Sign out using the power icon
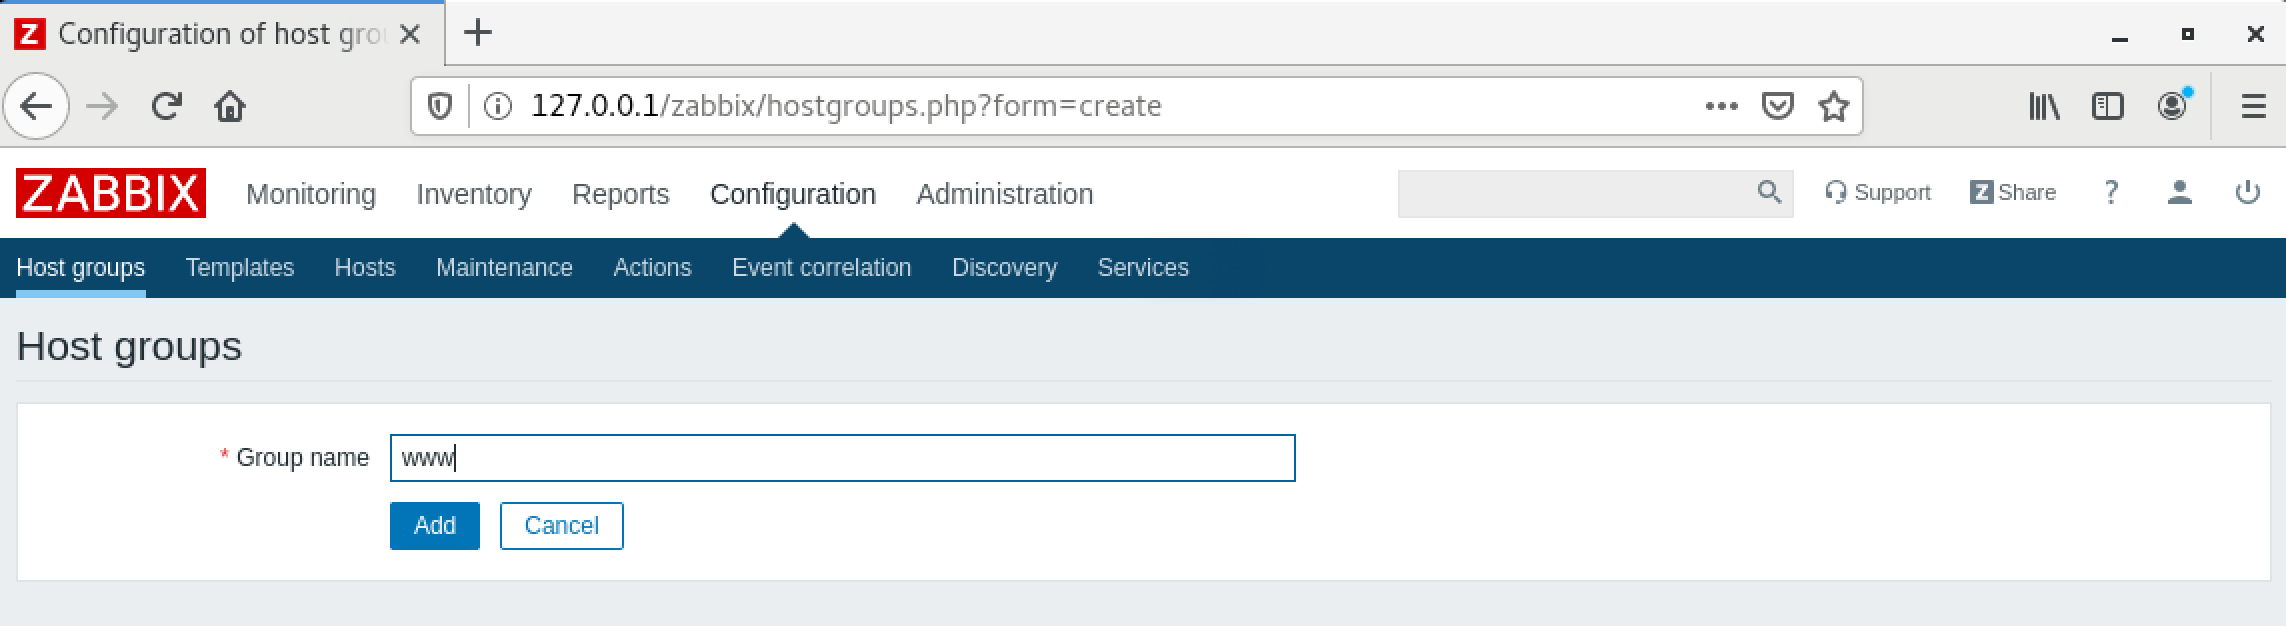2286x626 pixels. [x=2248, y=192]
